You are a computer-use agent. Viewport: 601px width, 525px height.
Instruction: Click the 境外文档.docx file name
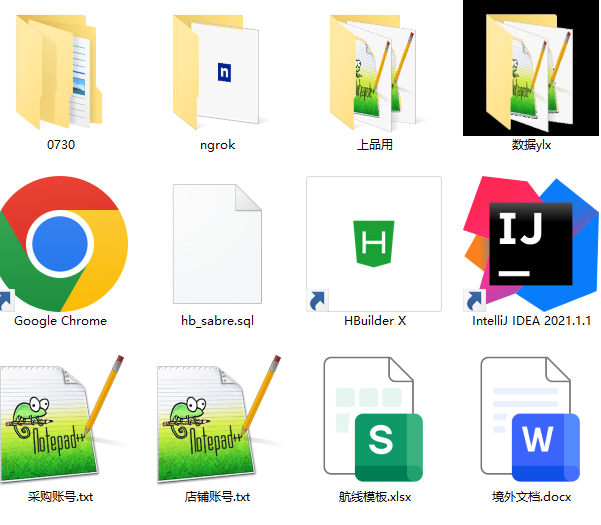(x=531, y=497)
